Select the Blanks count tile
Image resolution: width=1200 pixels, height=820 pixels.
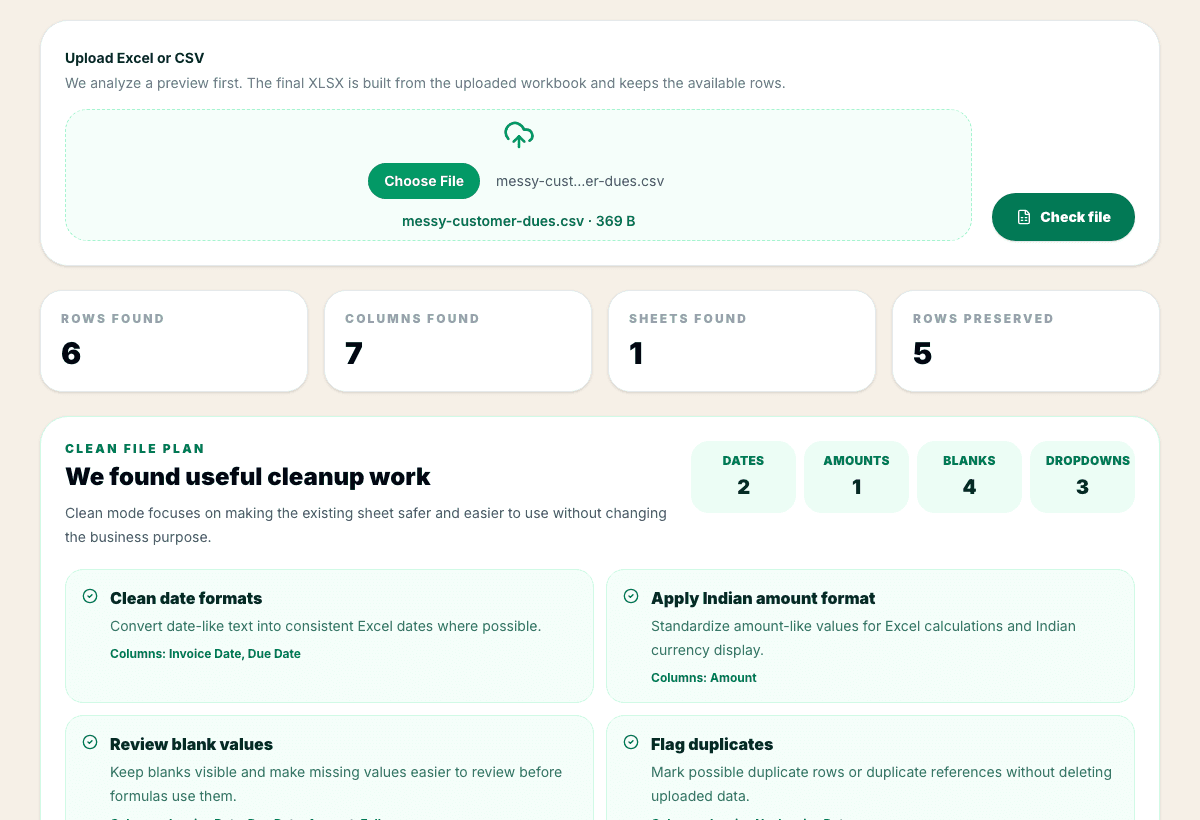(x=969, y=477)
